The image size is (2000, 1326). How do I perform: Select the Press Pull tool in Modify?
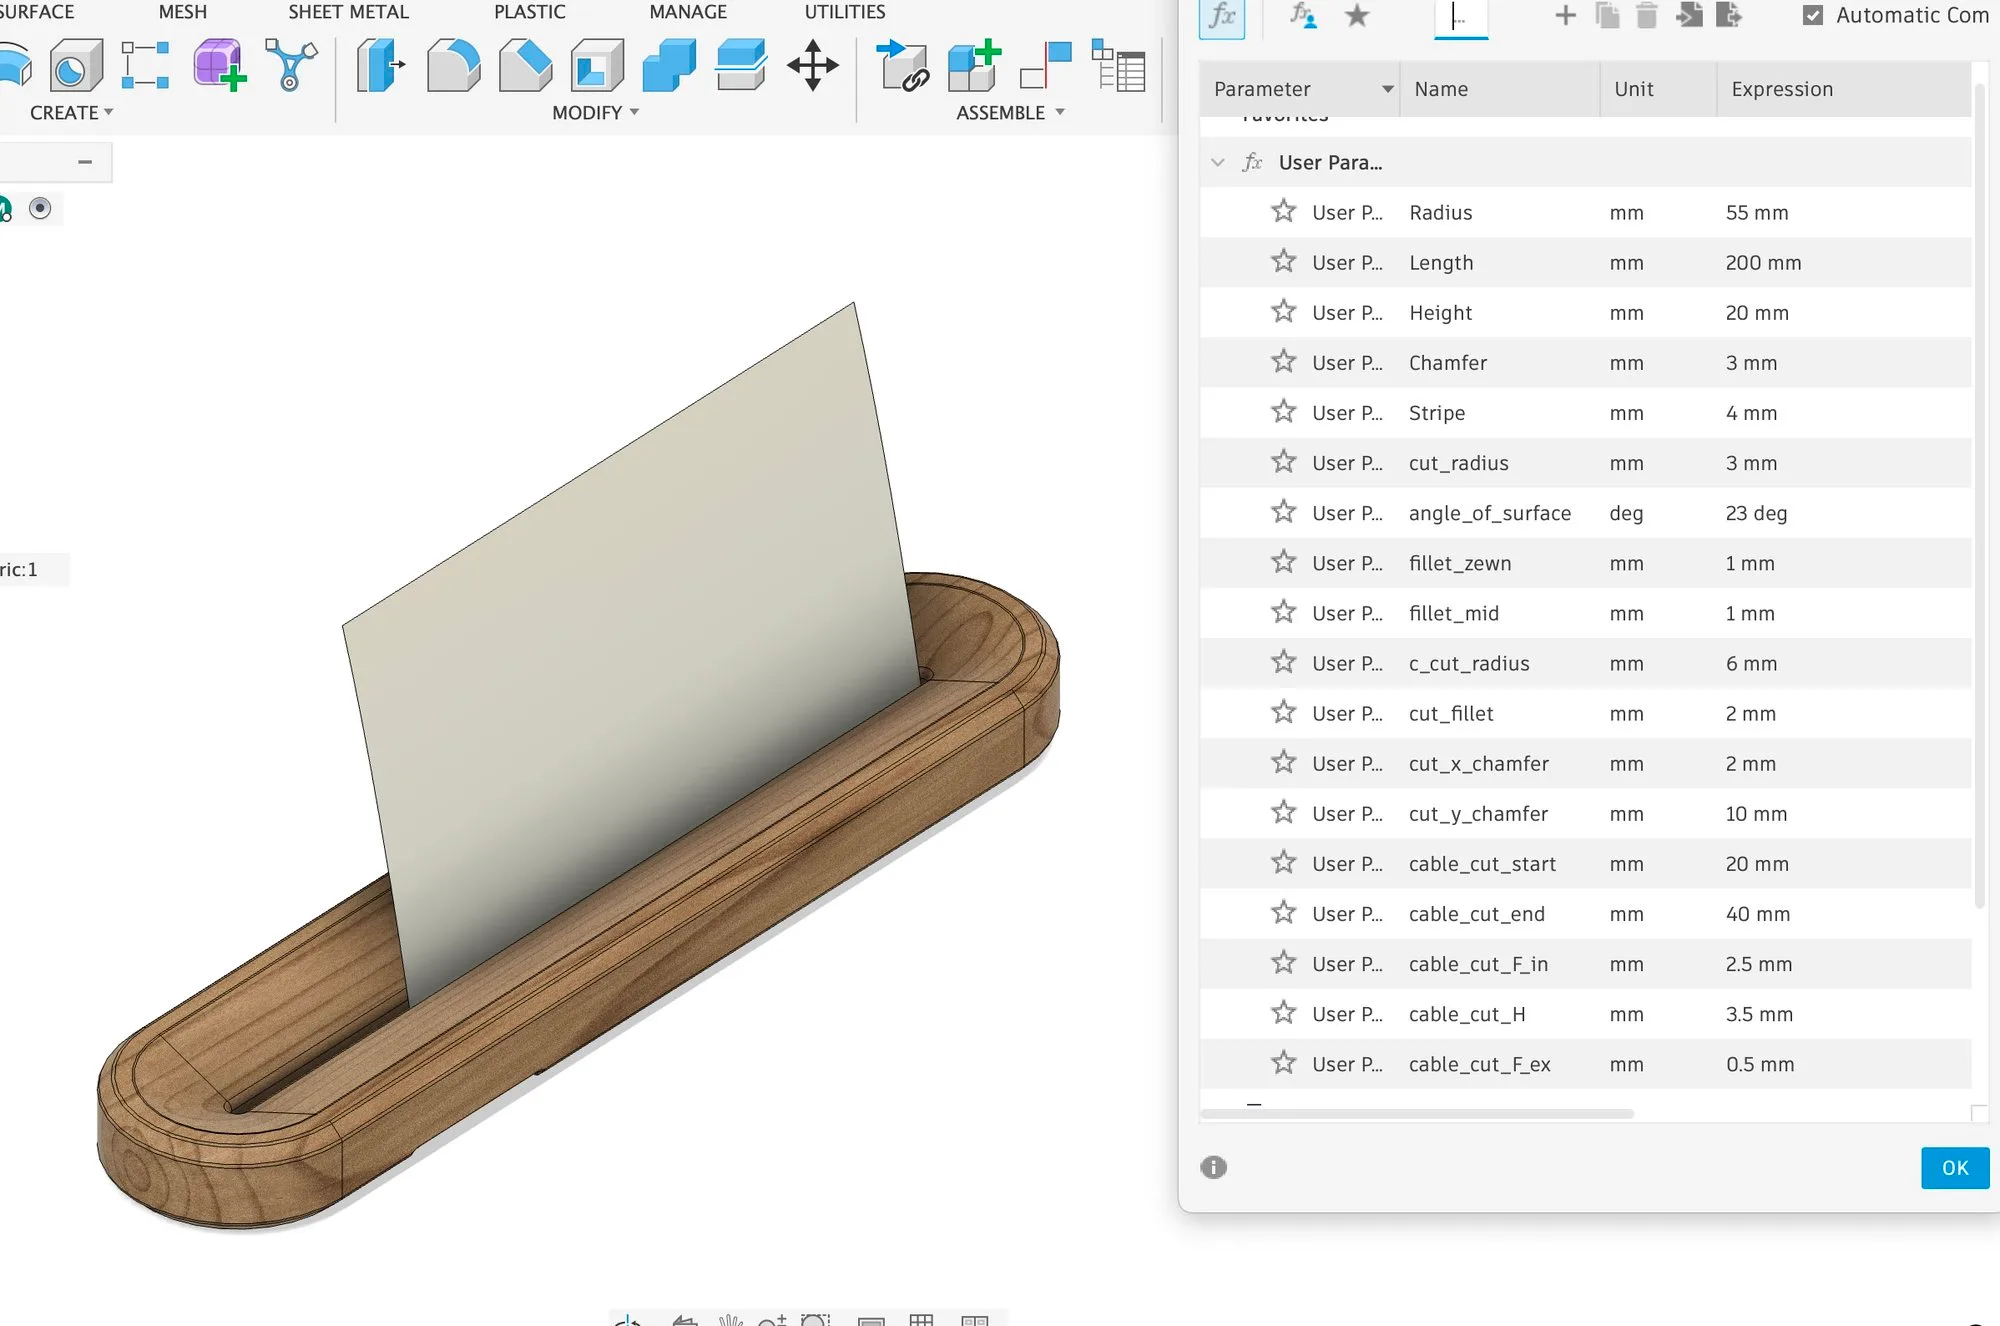(380, 66)
